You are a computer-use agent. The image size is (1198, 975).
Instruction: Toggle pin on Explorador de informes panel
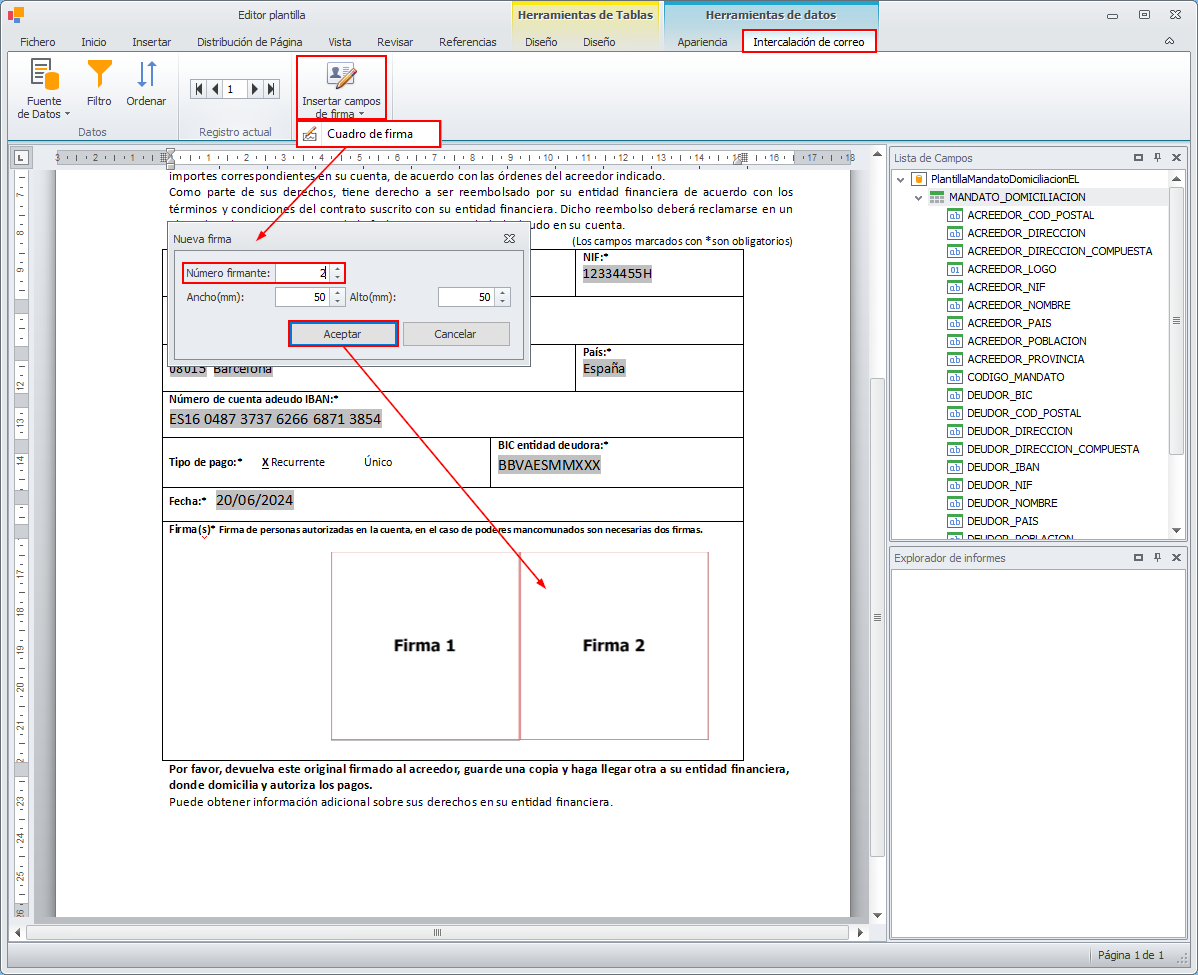pyautogui.click(x=1157, y=558)
